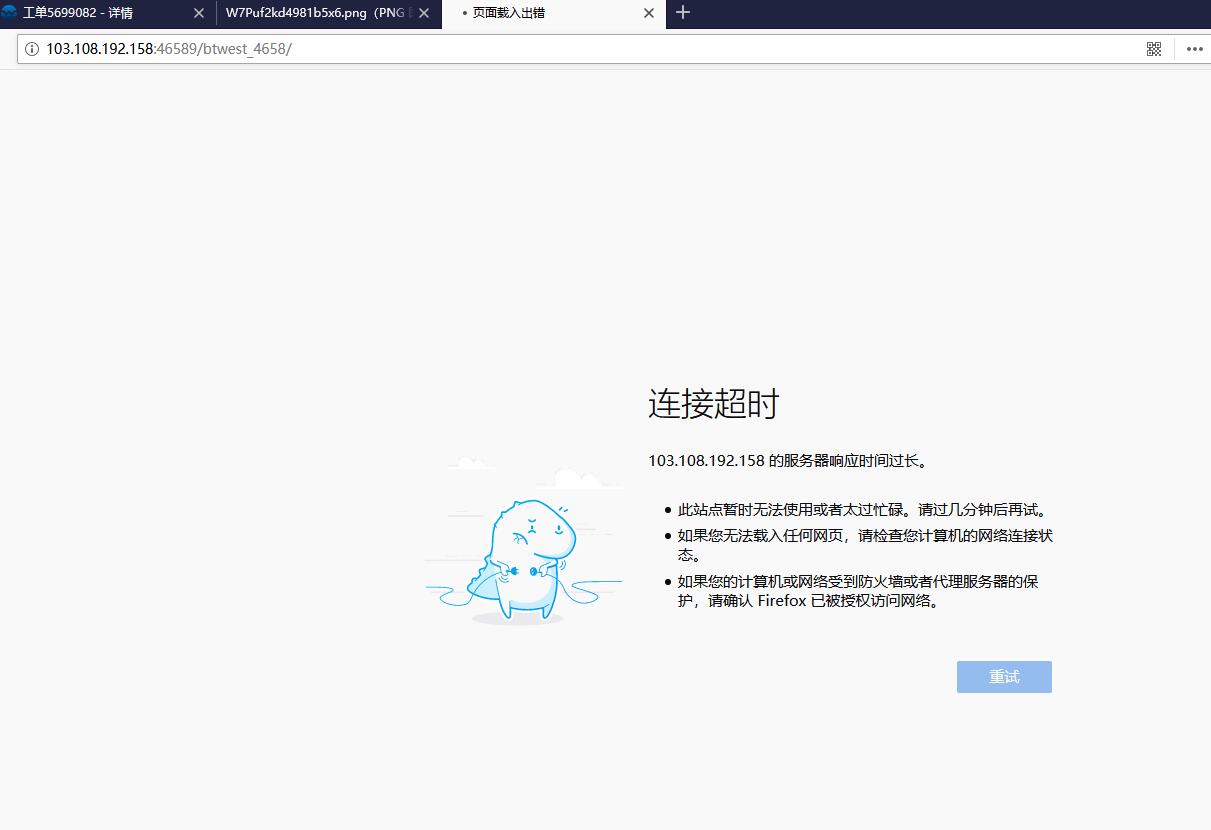Click the btwest_4658 path in the address bar
This screenshot has width=1211, height=830.
click(x=245, y=49)
